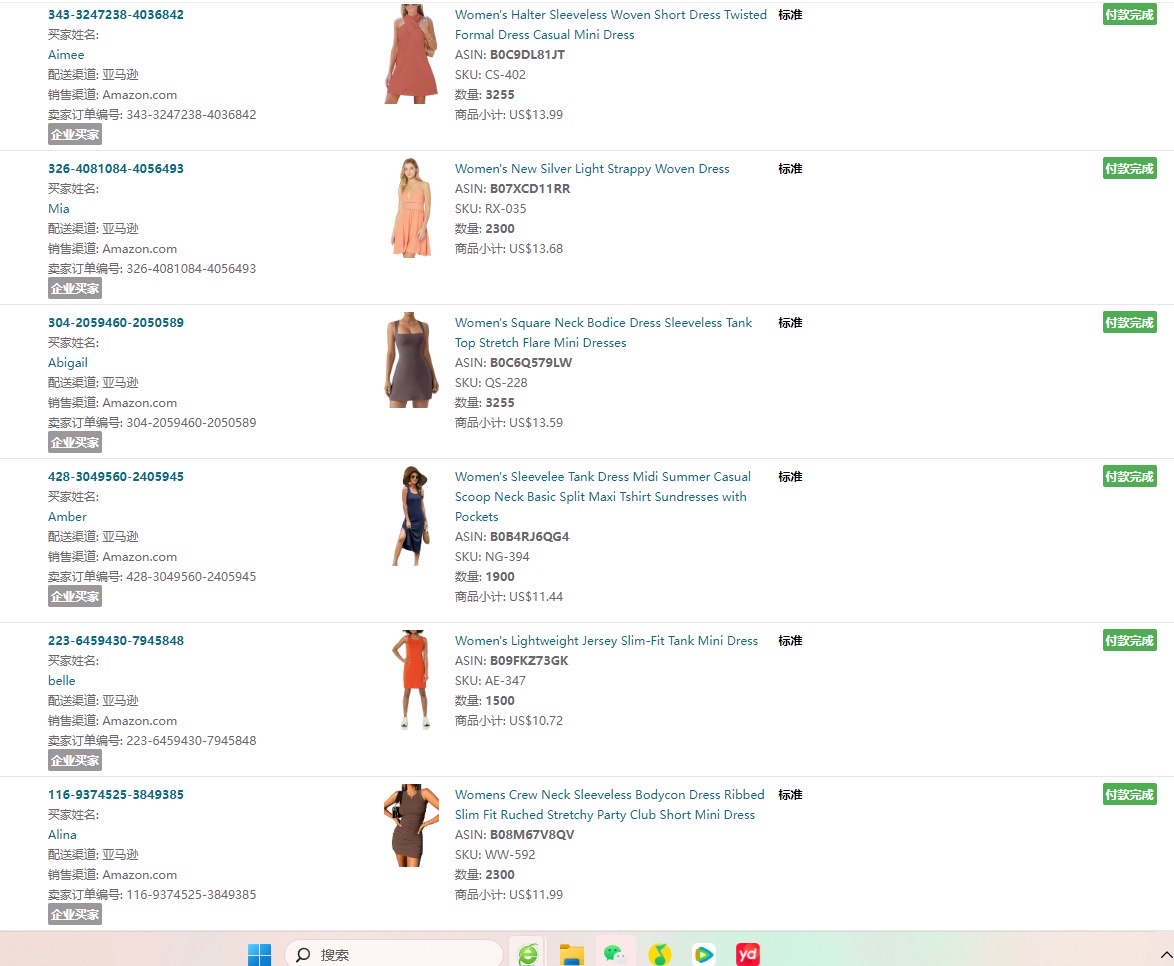Open order 326-4081084-4056493
This screenshot has height=966, width=1174.
[x=116, y=168]
